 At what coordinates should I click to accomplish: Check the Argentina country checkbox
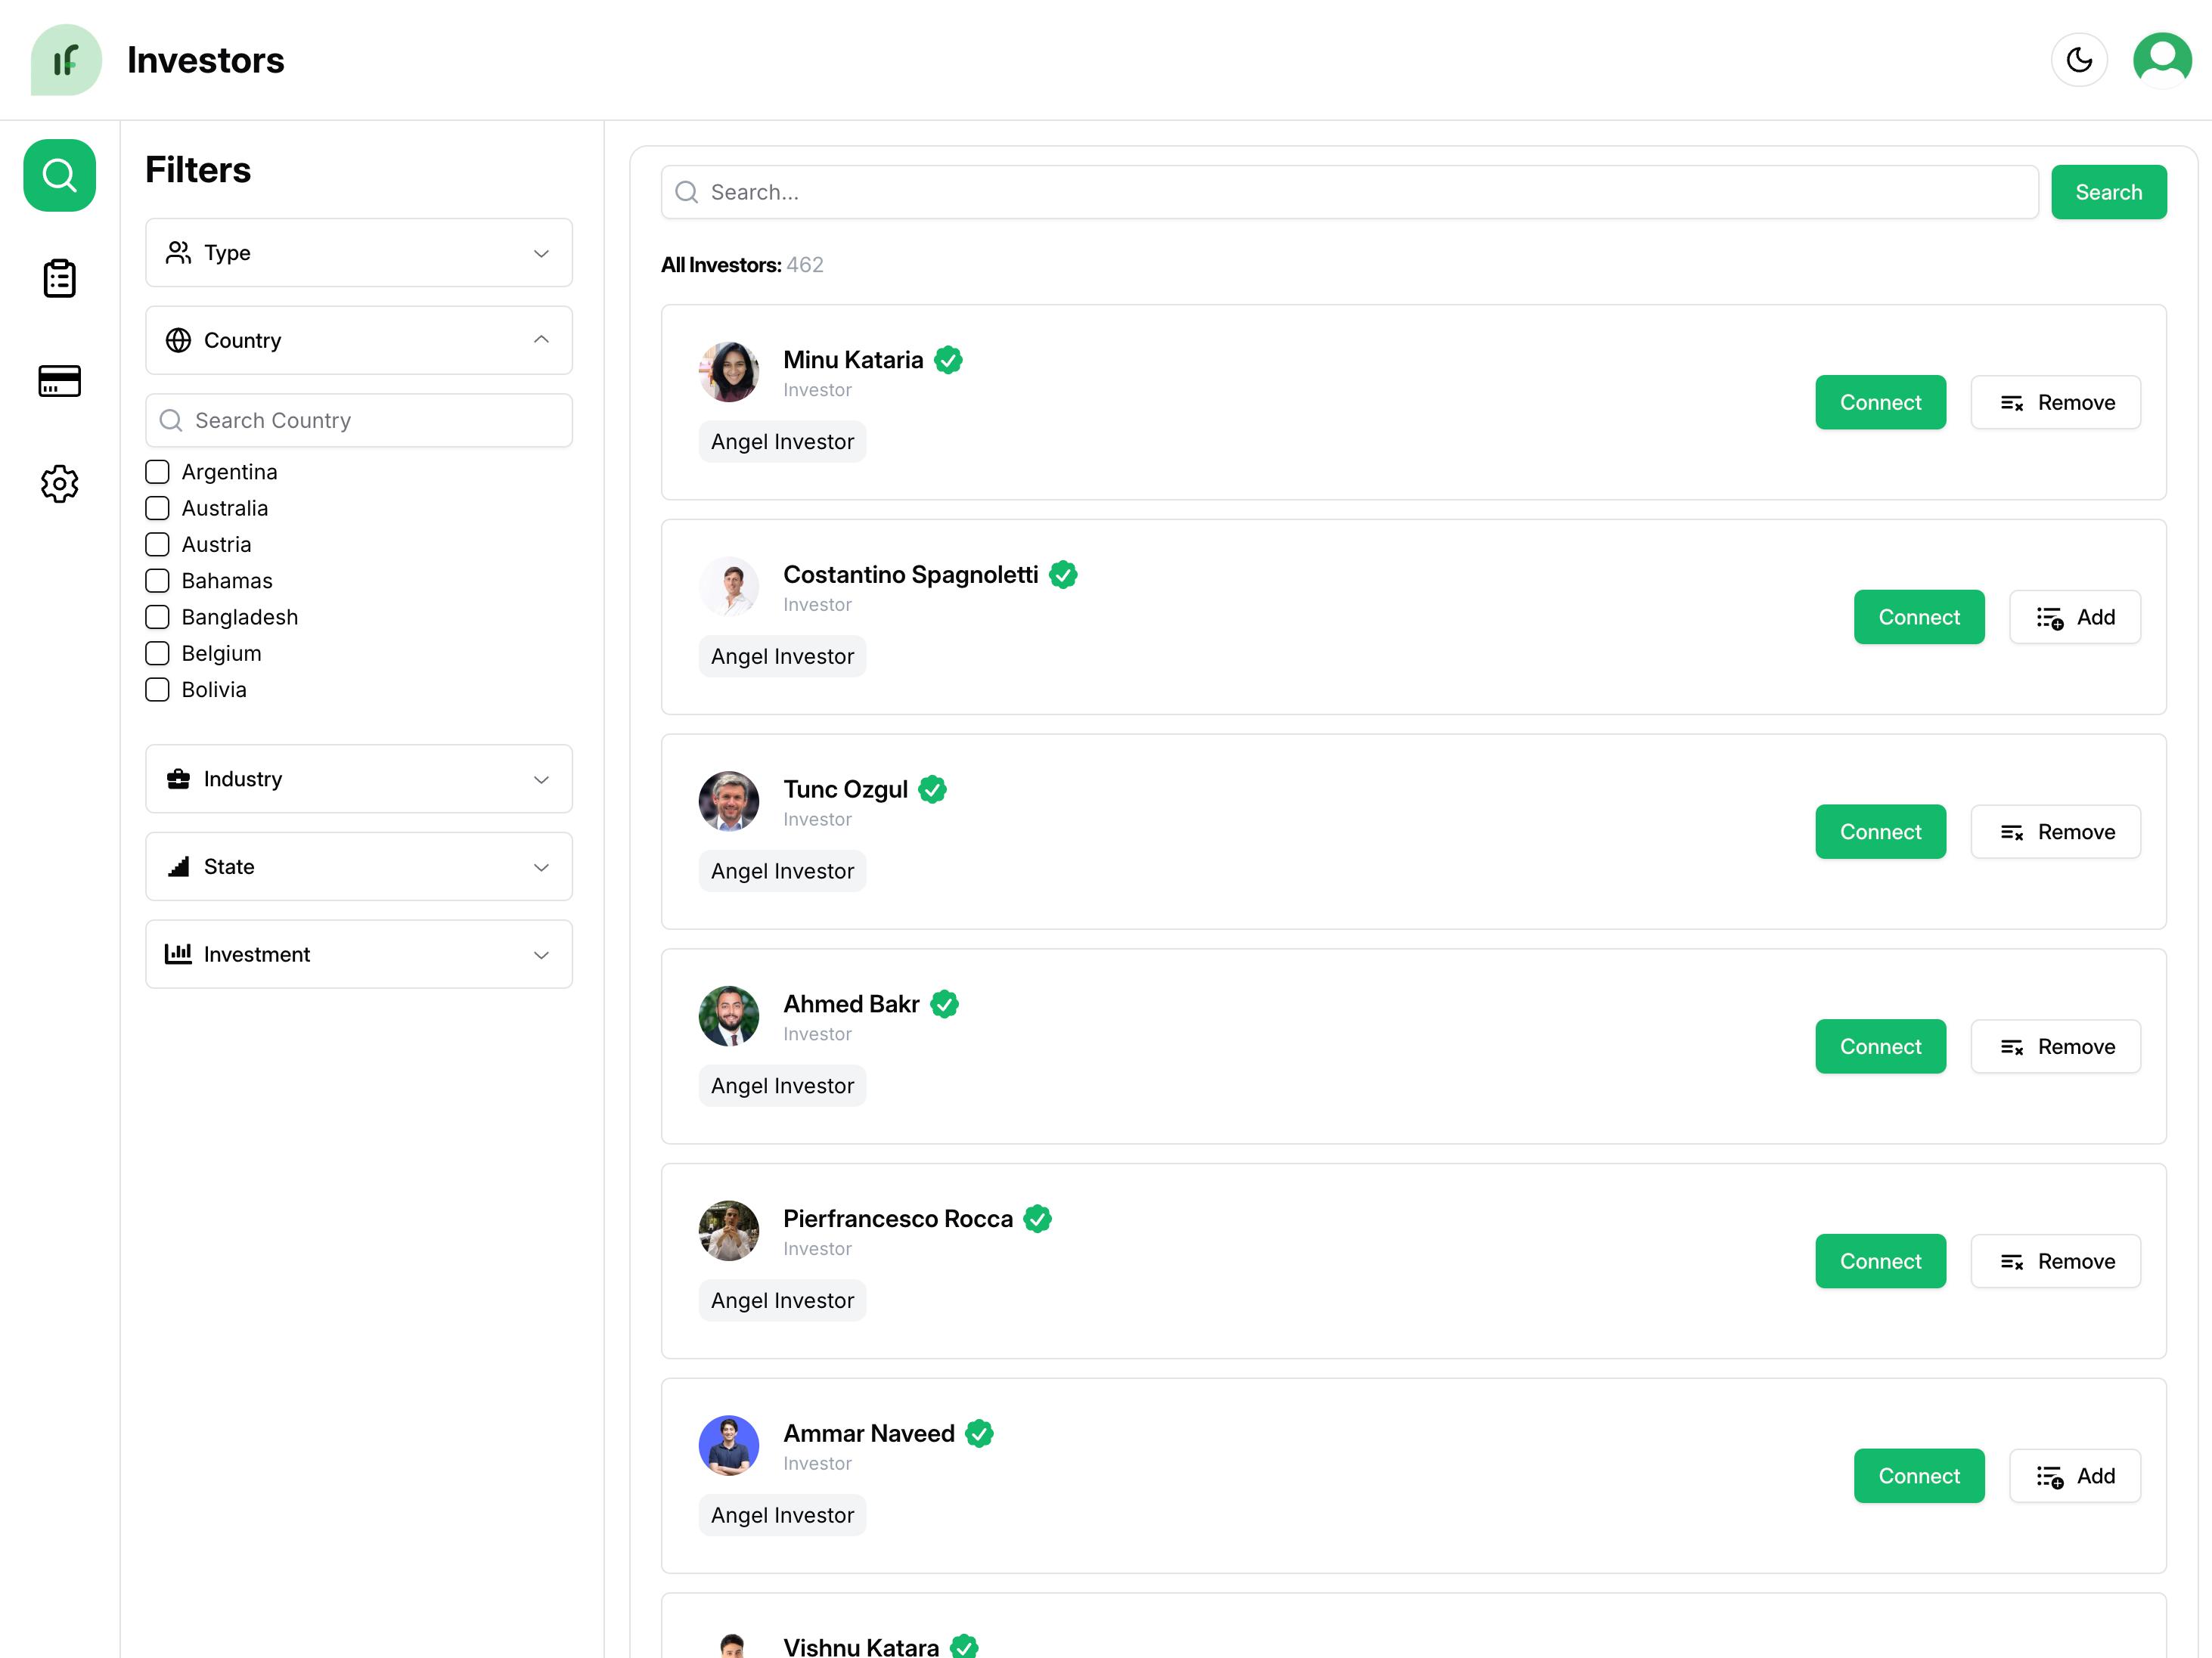[157, 472]
